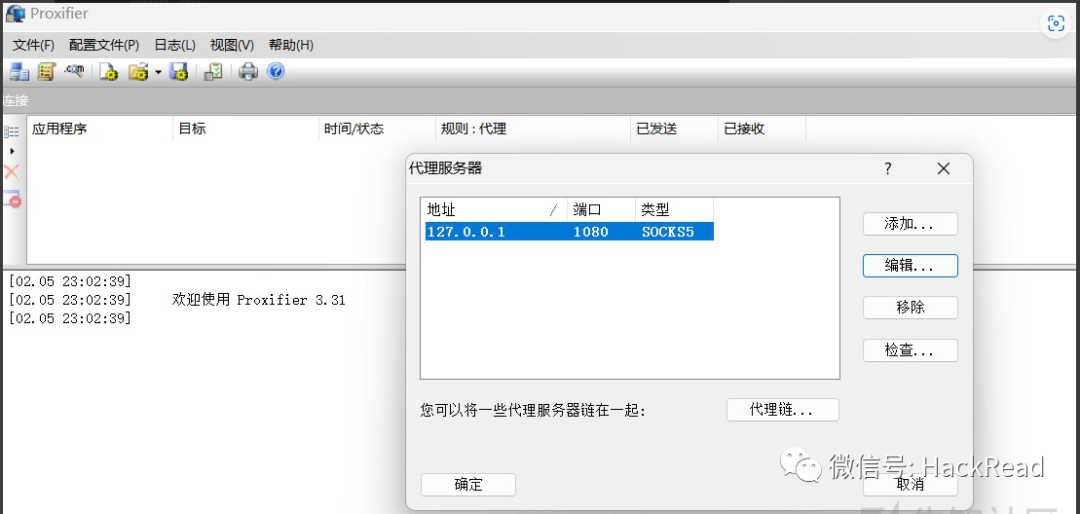This screenshot has width=1080, height=514.
Task: Click the New Profile toolbar icon
Action: pos(109,72)
